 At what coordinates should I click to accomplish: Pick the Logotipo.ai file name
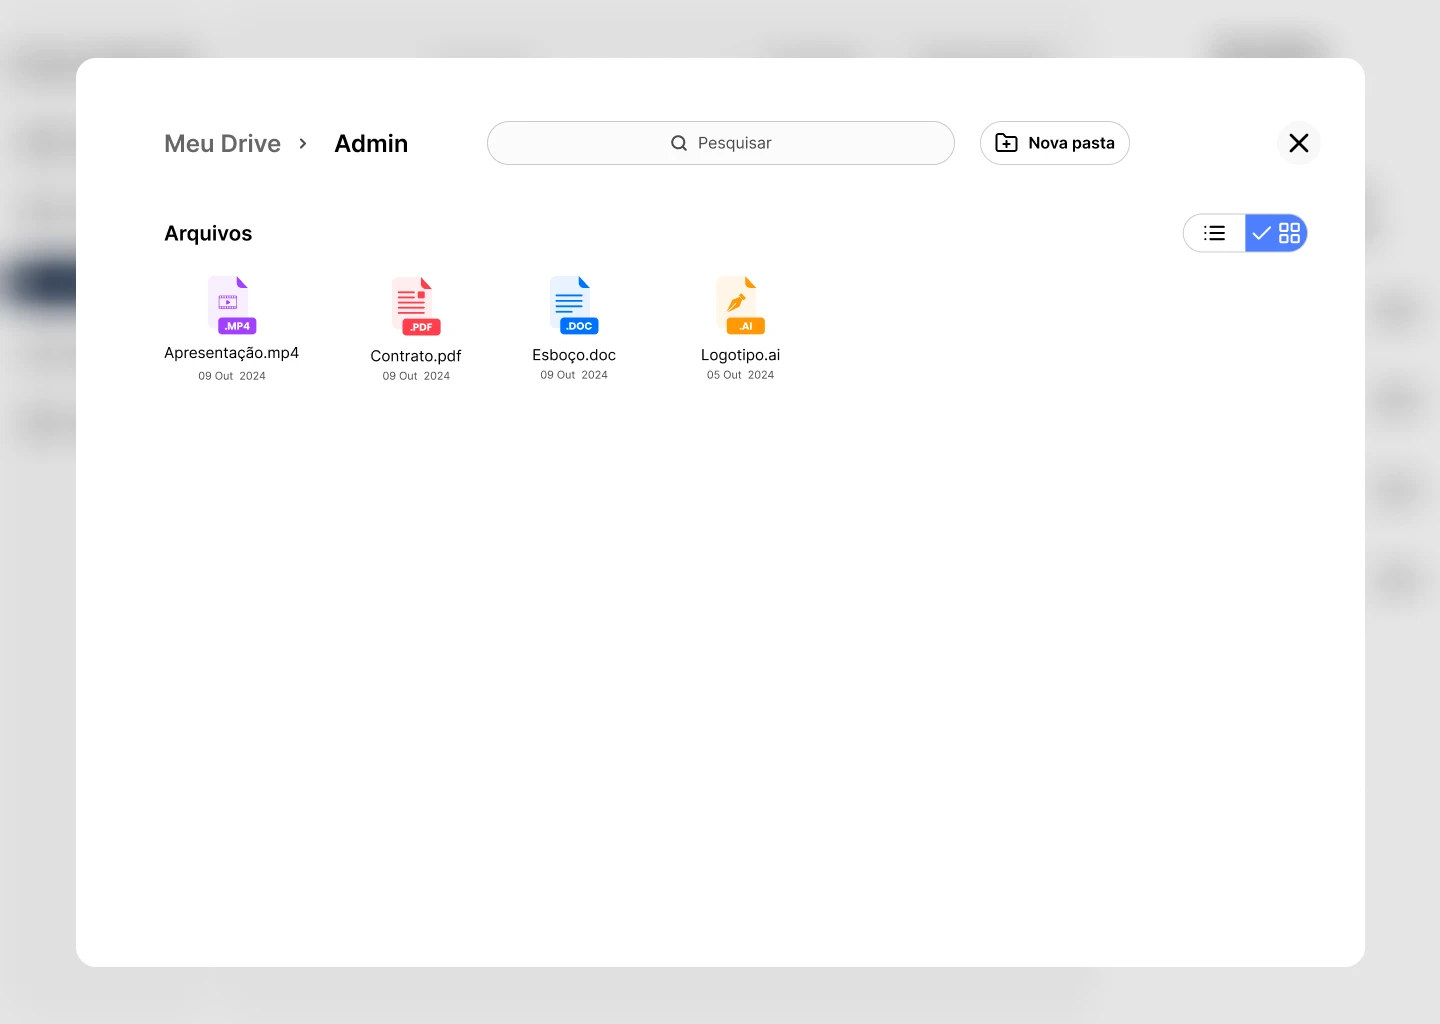[740, 355]
